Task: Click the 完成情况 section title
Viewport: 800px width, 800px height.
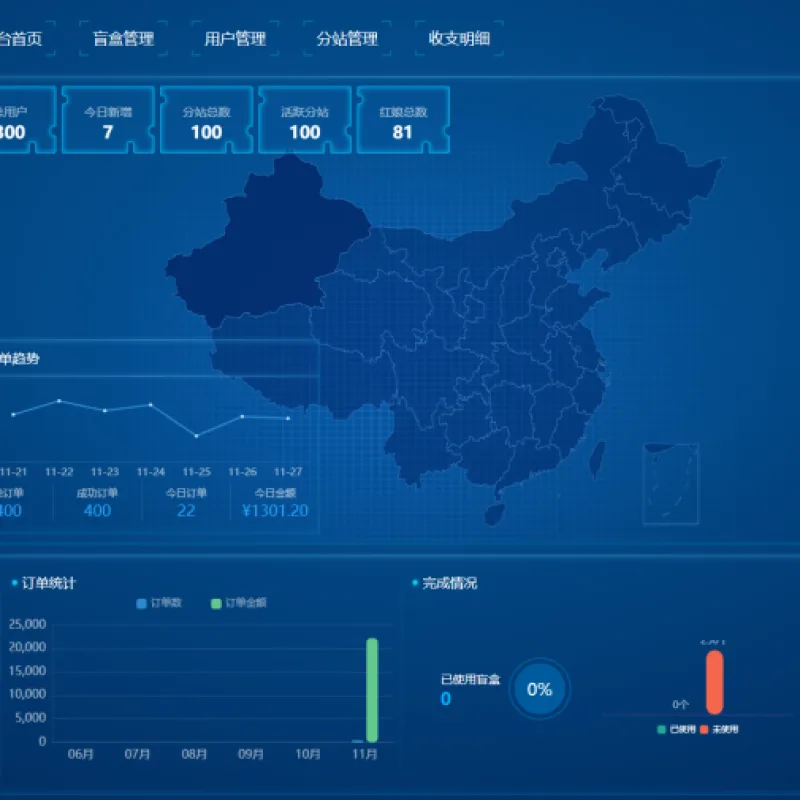Action: tap(449, 583)
